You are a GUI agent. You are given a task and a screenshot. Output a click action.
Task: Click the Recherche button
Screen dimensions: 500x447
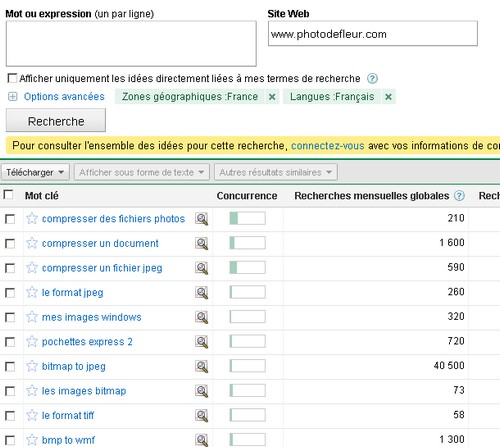click(56, 120)
